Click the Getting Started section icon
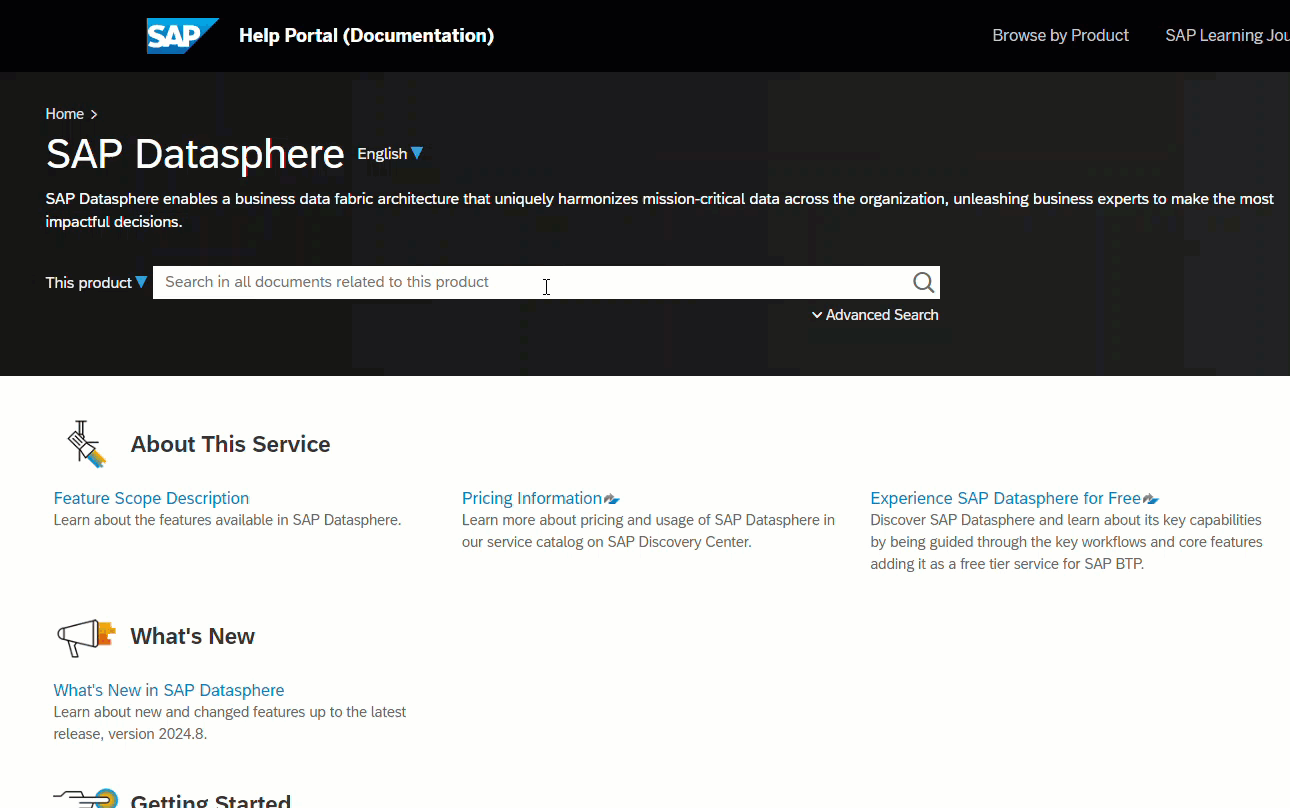 pyautogui.click(x=85, y=798)
